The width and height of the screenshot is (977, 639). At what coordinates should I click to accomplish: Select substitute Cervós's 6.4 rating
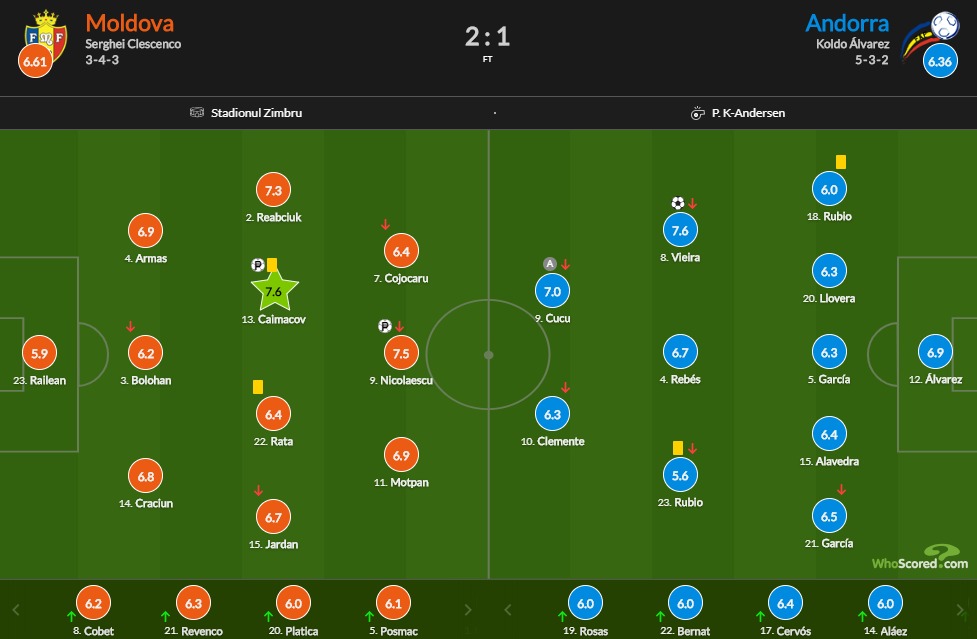(785, 603)
